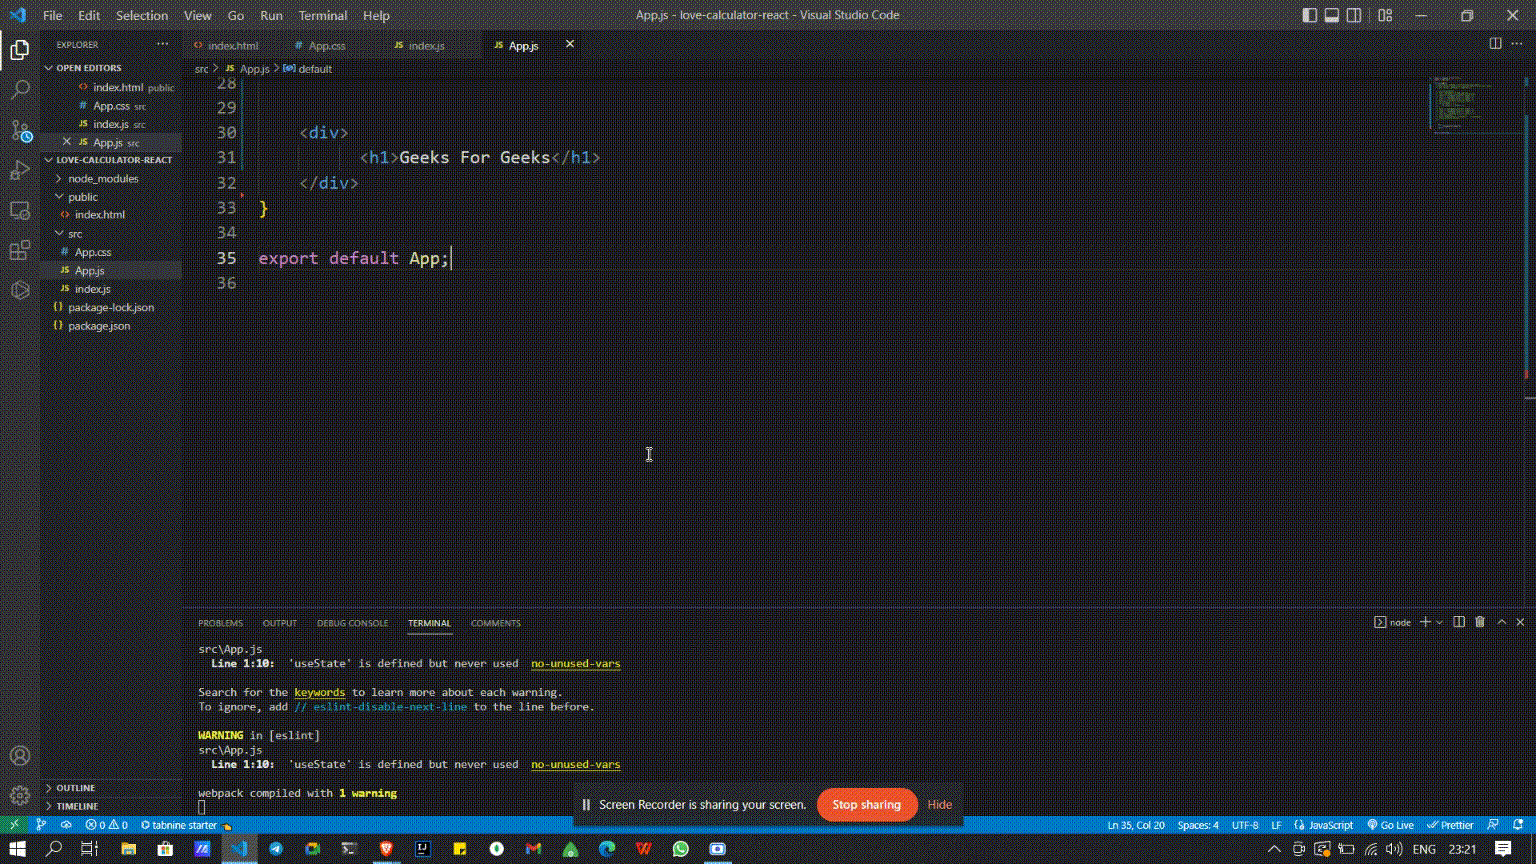
Task: Kill terminal with trash icon
Action: click(x=1480, y=622)
